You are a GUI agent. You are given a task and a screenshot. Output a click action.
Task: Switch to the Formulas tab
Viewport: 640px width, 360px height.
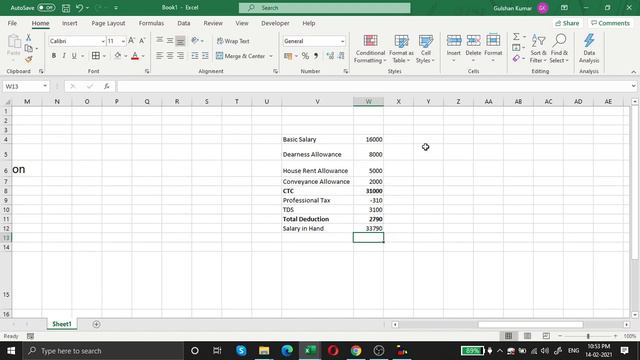coord(151,23)
